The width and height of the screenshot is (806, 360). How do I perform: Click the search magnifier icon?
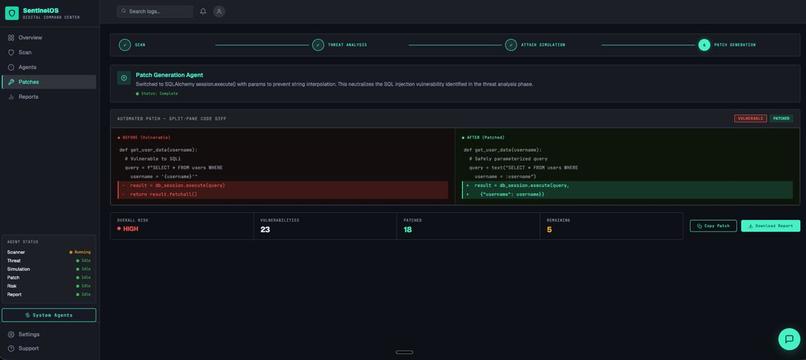click(x=124, y=11)
